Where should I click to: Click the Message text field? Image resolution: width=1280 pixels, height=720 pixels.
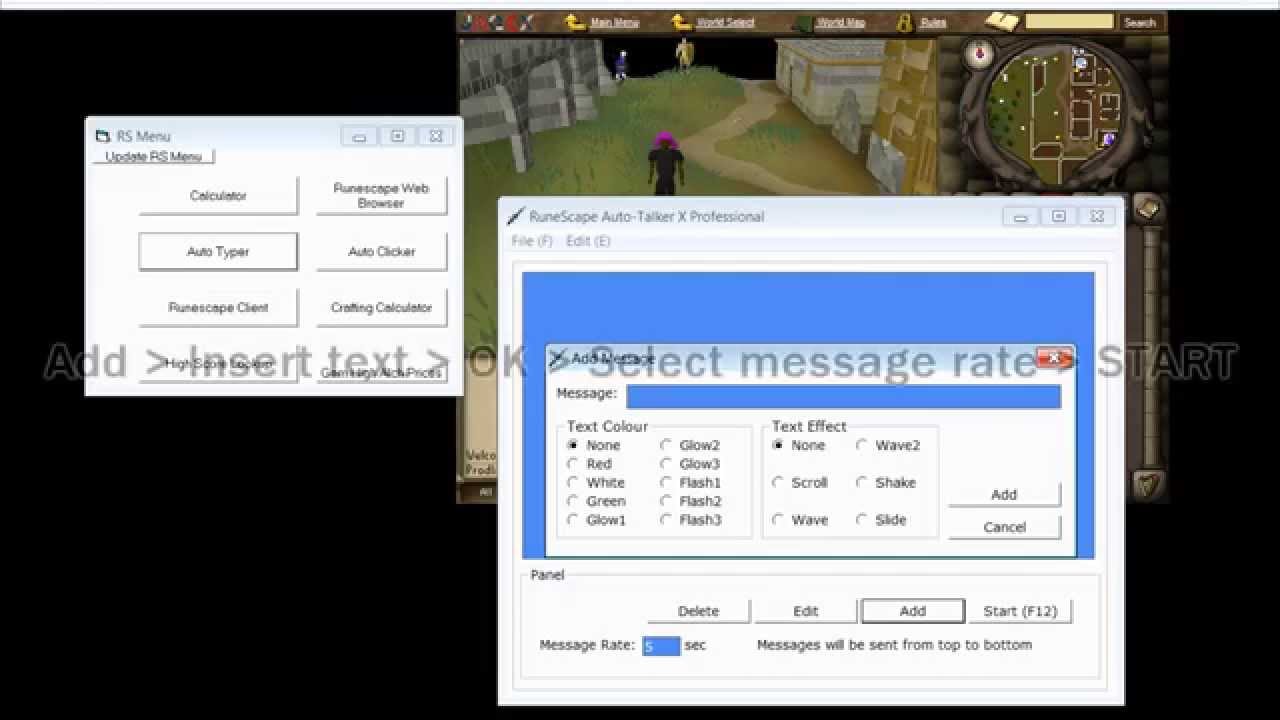pyautogui.click(x=843, y=396)
